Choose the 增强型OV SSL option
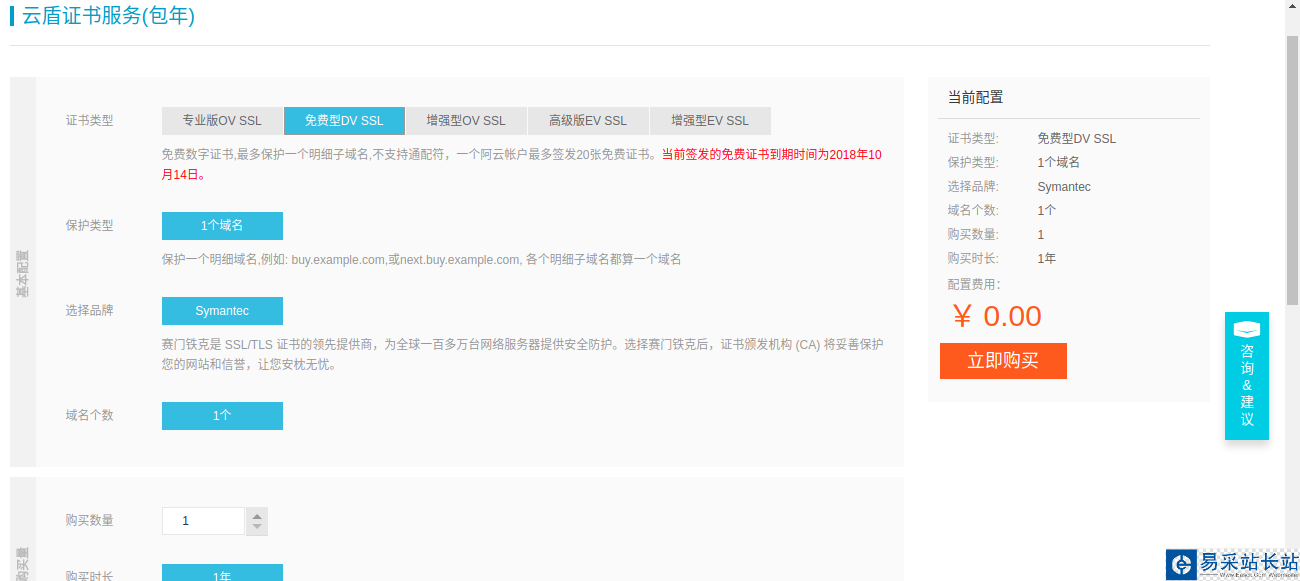 [x=466, y=121]
